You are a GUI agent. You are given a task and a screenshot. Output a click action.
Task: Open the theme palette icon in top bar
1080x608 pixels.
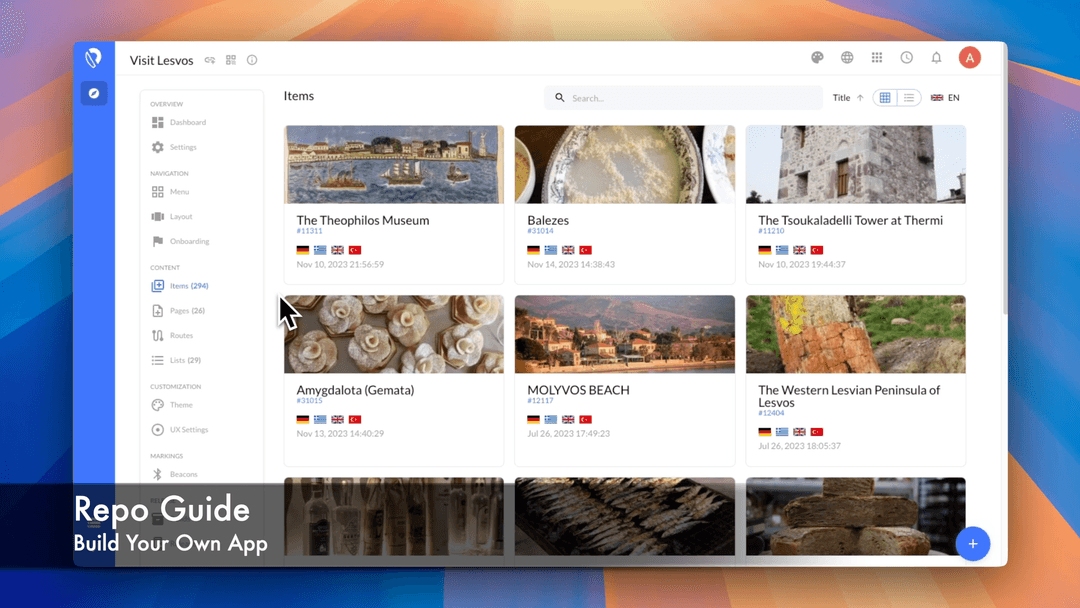(817, 58)
